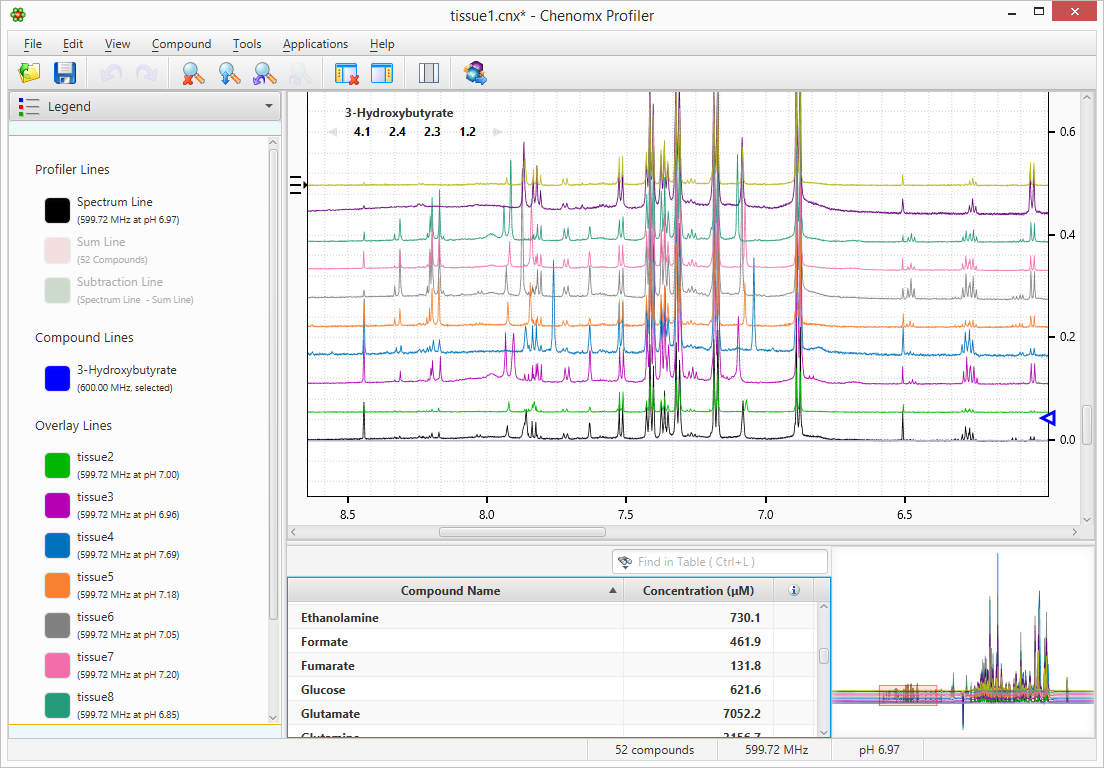Viewport: 1104px width, 768px height.
Task: Open the Applications menu
Action: pyautogui.click(x=315, y=44)
